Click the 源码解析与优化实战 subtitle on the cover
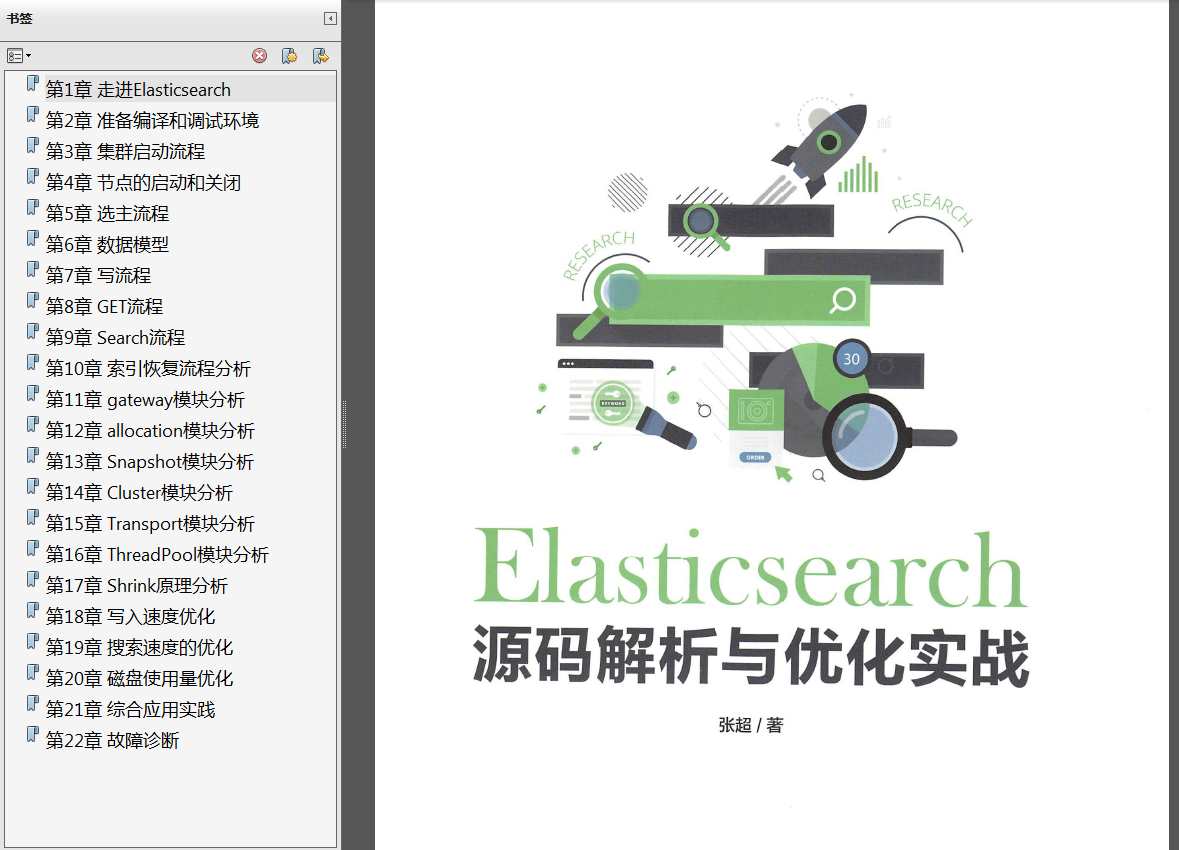 [x=750, y=656]
